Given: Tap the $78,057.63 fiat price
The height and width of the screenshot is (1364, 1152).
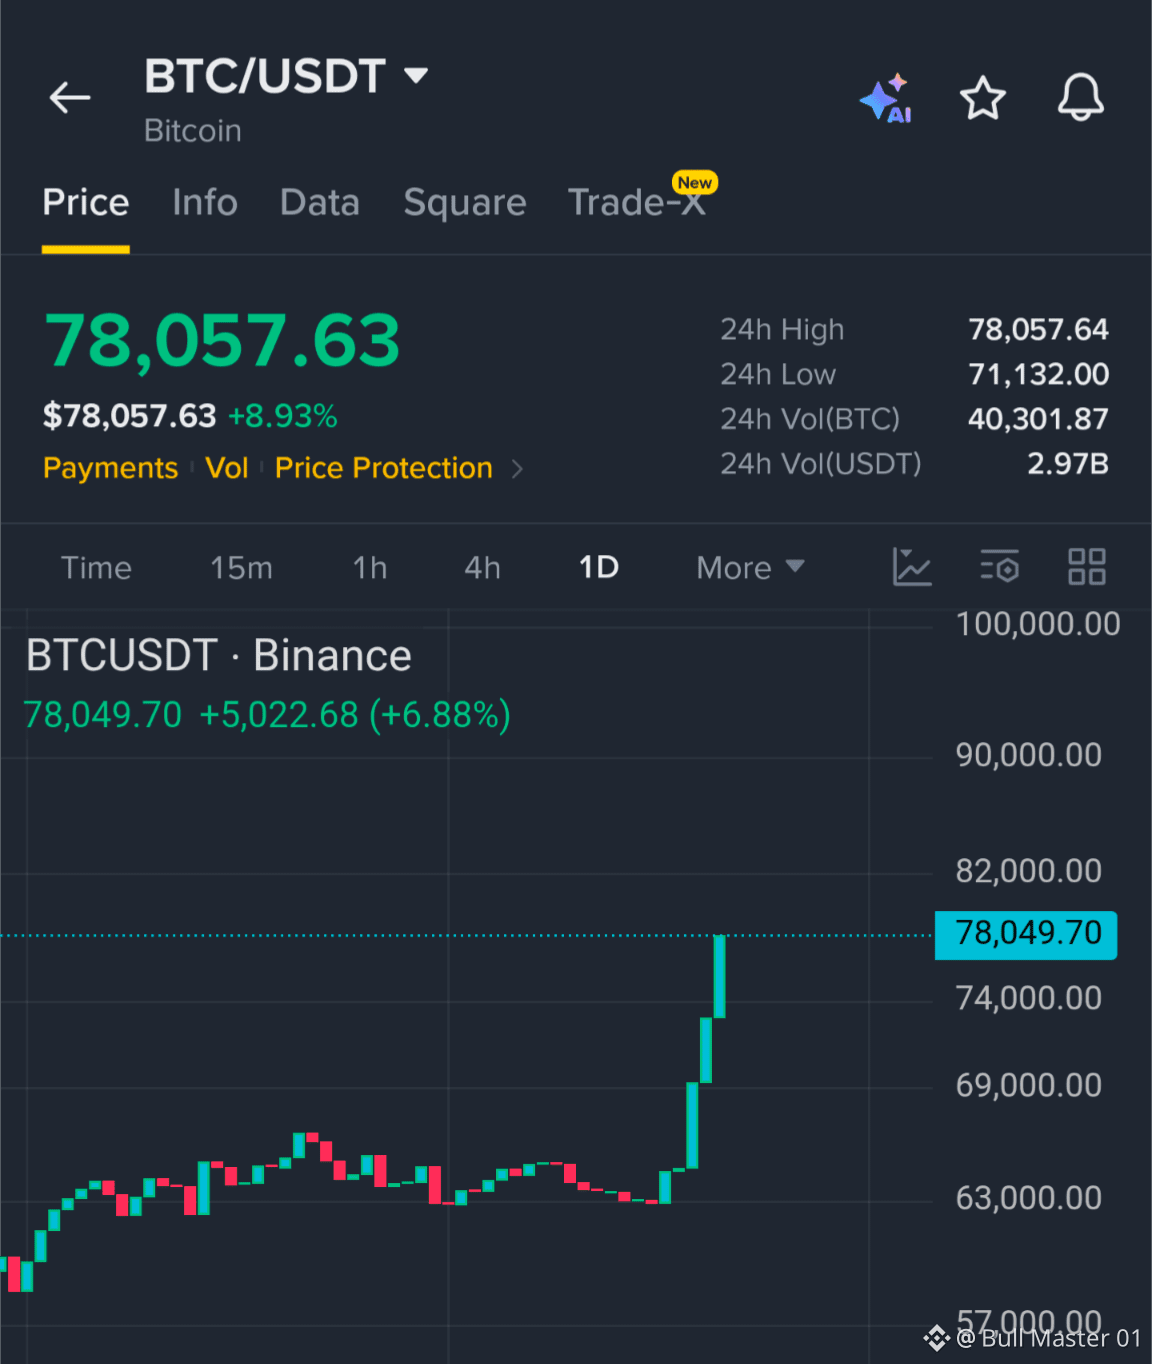Looking at the screenshot, I should 129,416.
